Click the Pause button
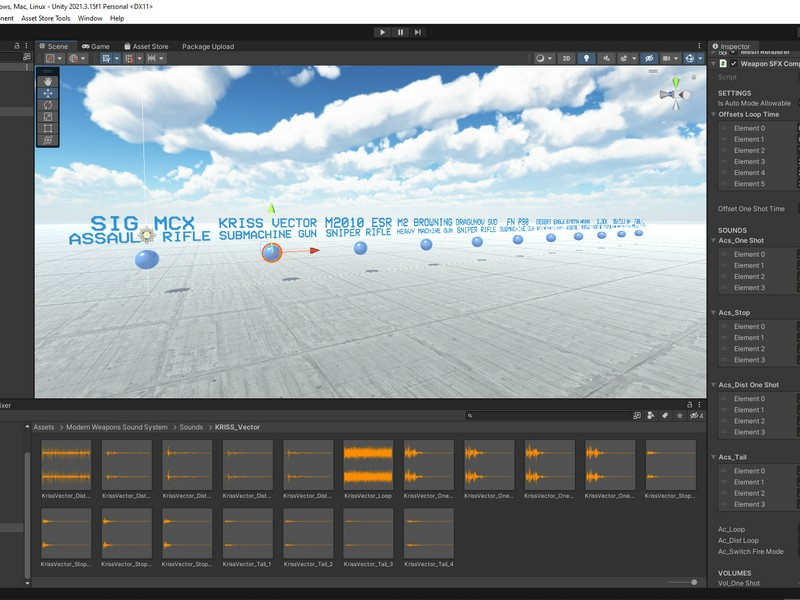800x600 pixels. pyautogui.click(x=401, y=32)
